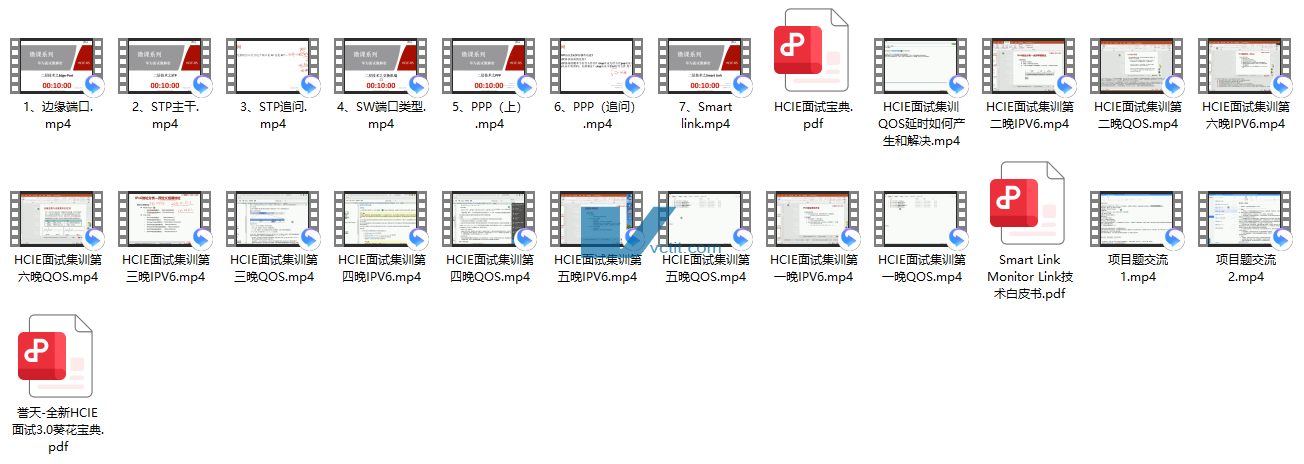Viewport: 1304px width, 464px height.
Task: Click the 项目题交流1.mp4 video thumbnail
Action: [x=1137, y=220]
